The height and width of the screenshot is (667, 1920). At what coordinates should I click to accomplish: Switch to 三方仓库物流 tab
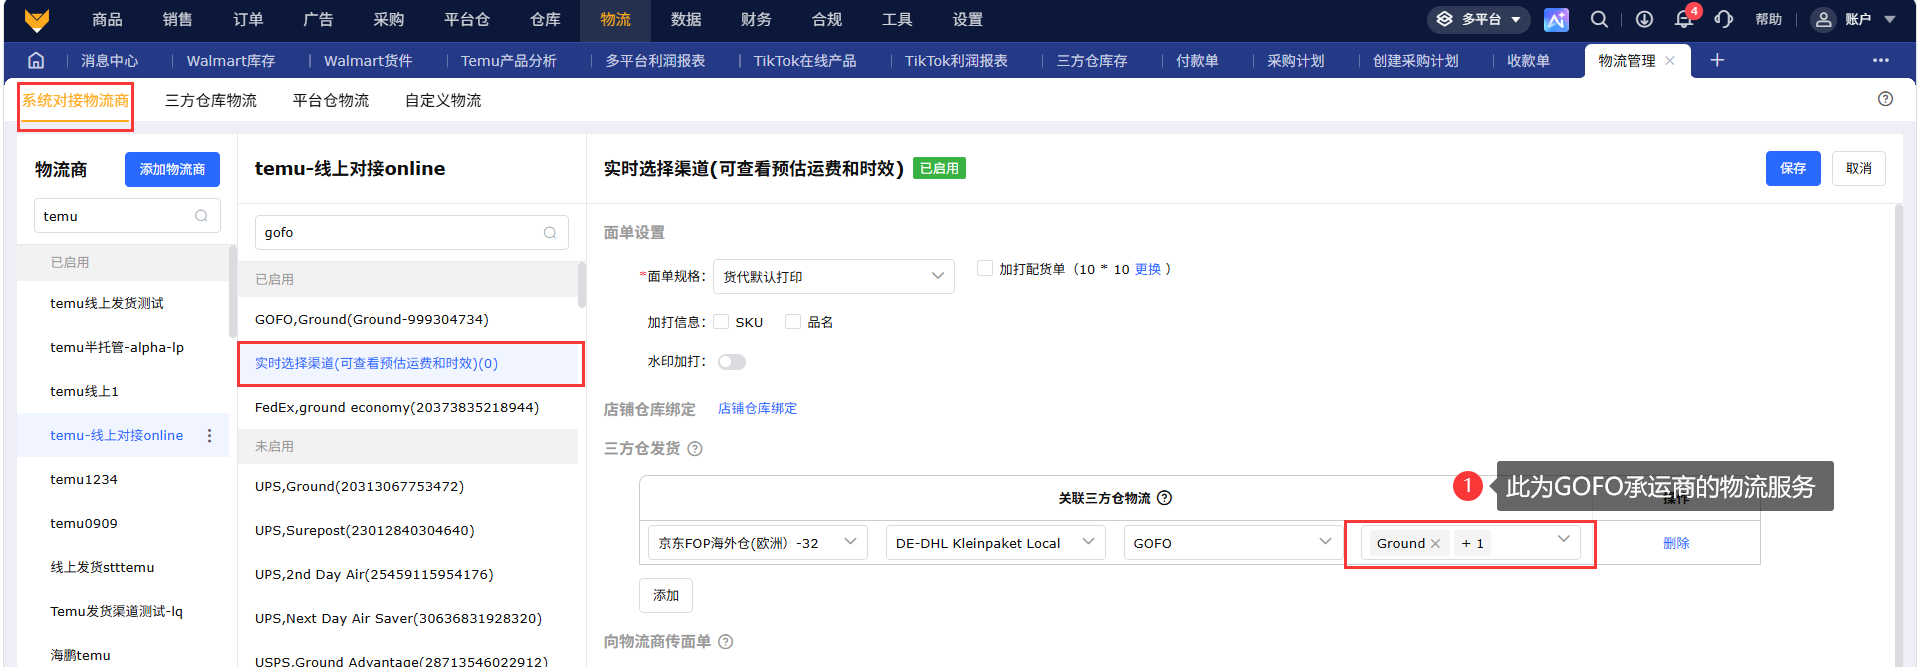pyautogui.click(x=210, y=100)
